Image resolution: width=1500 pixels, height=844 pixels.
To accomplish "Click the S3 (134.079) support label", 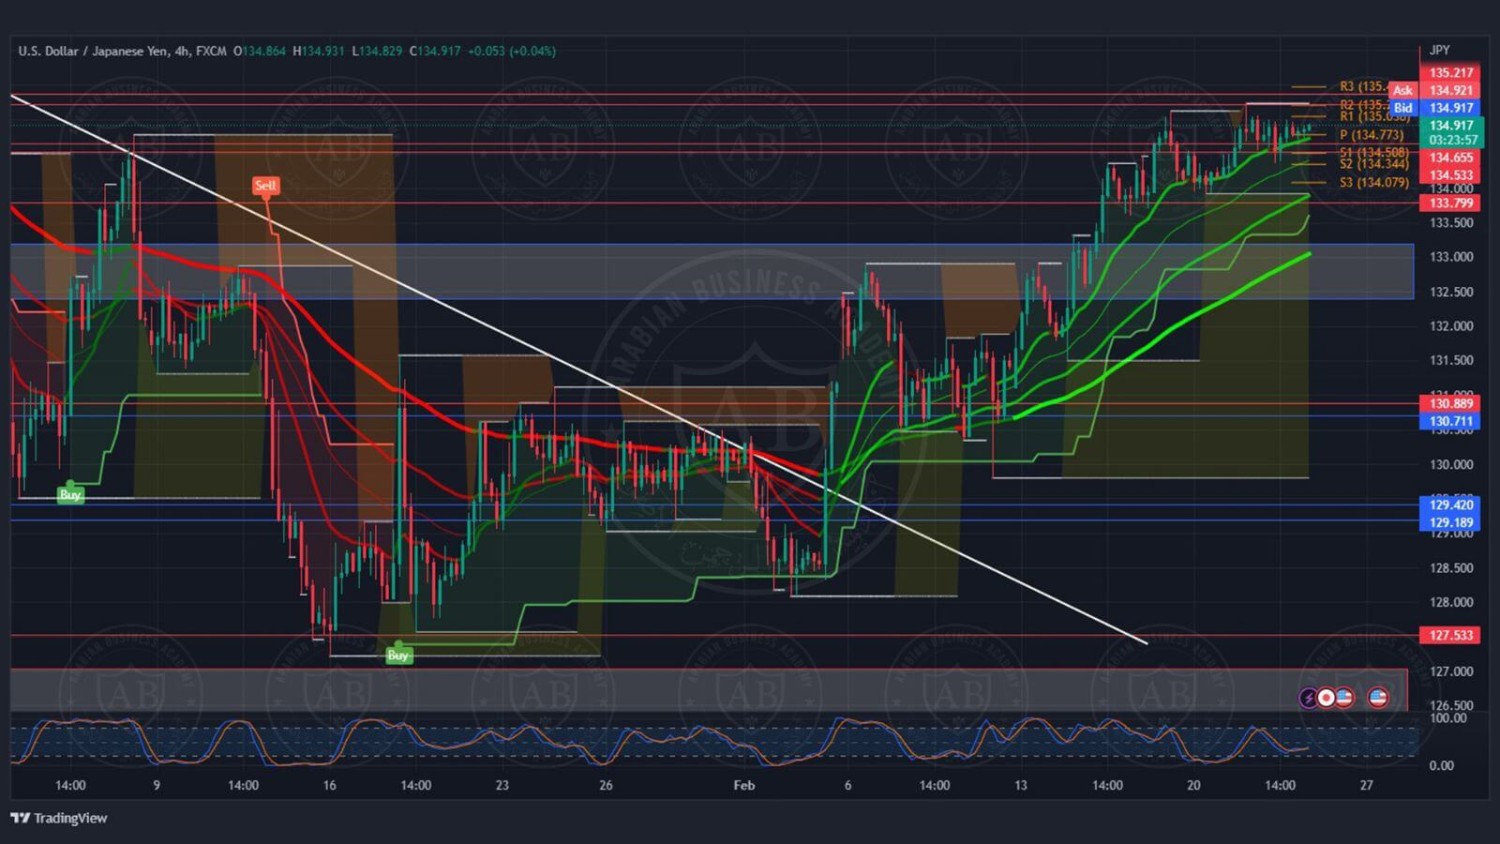I will coord(1374,183).
